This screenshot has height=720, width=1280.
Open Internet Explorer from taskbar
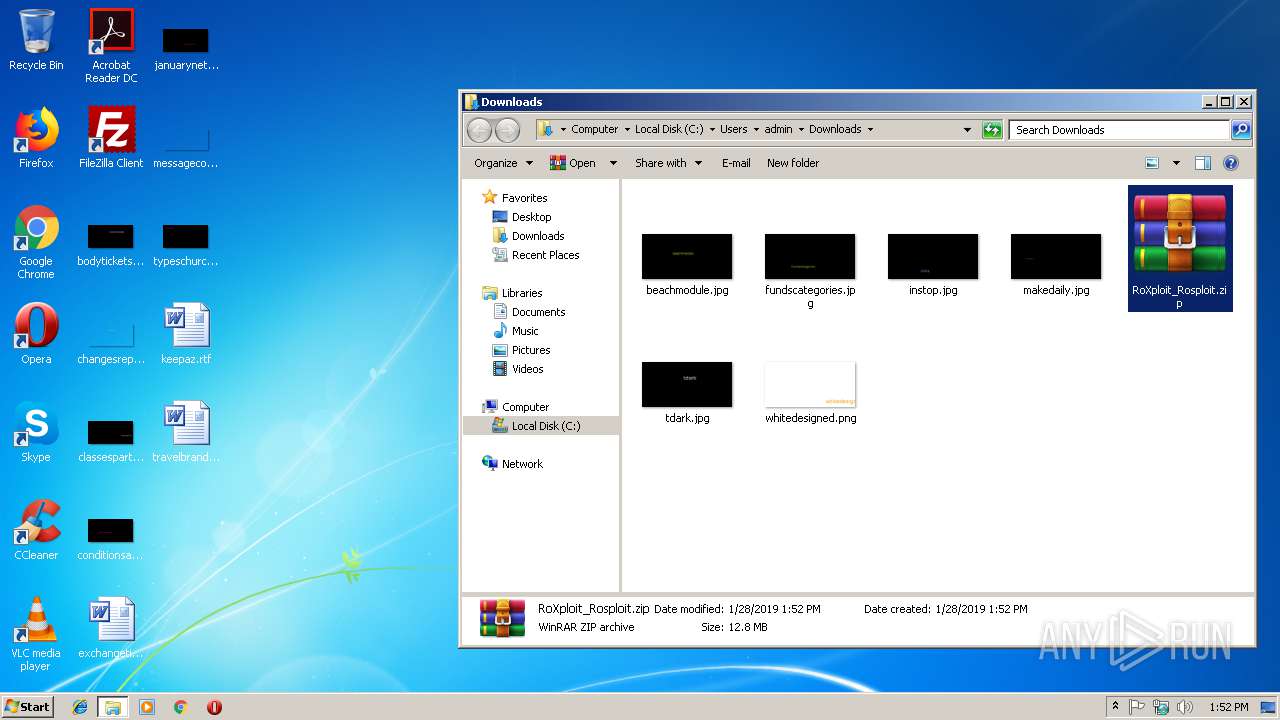pyautogui.click(x=80, y=707)
